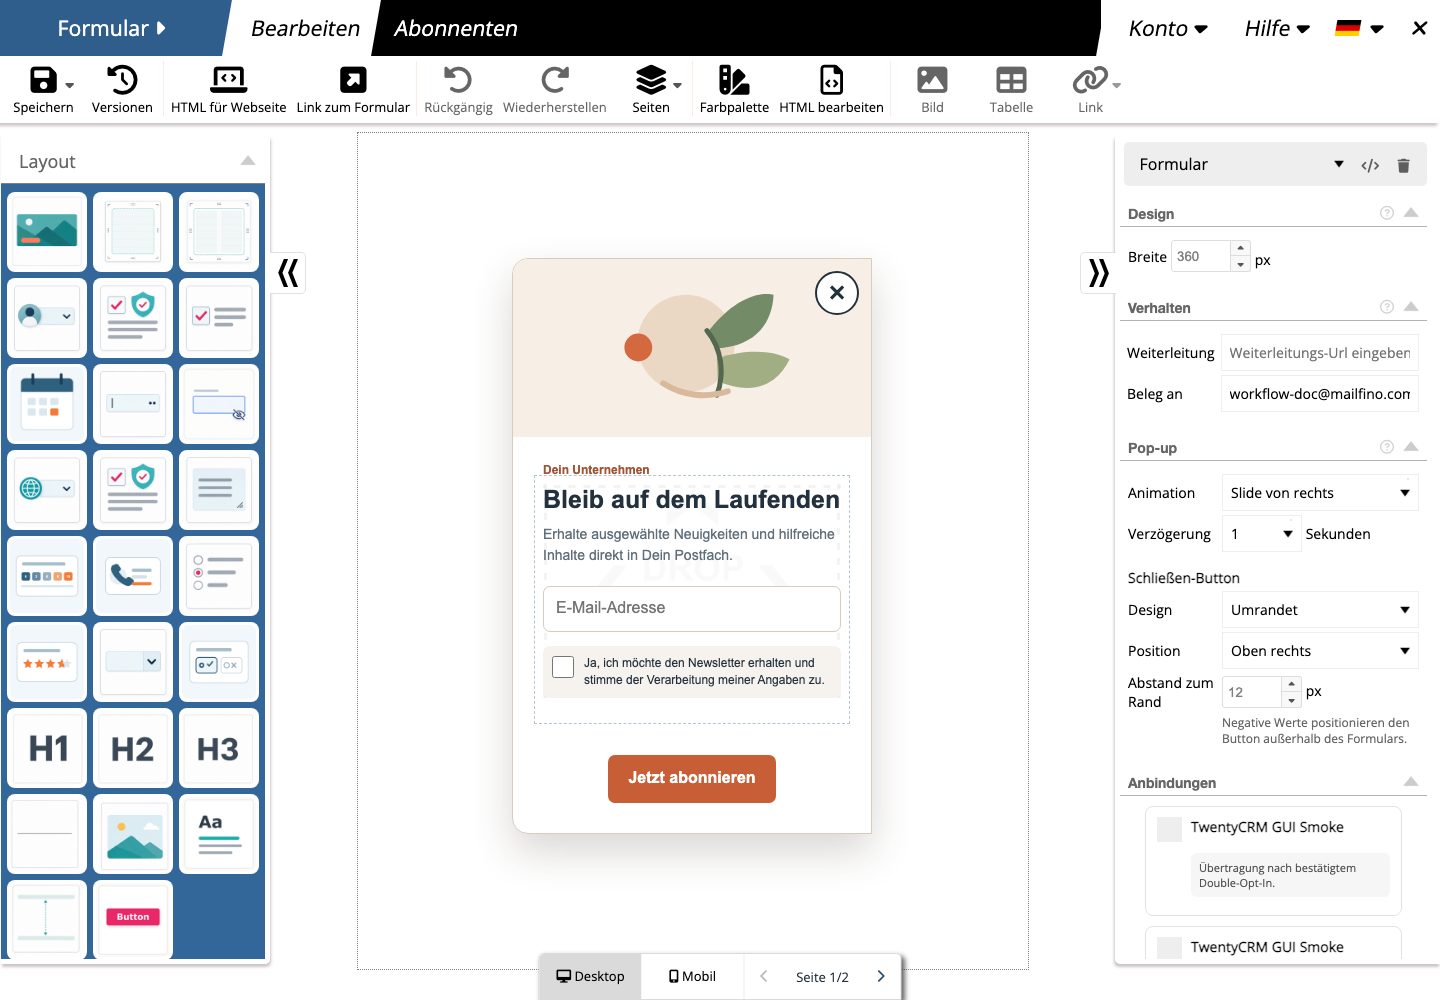The image size is (1440, 1000).
Task: Select the pink Button element
Action: (133, 919)
